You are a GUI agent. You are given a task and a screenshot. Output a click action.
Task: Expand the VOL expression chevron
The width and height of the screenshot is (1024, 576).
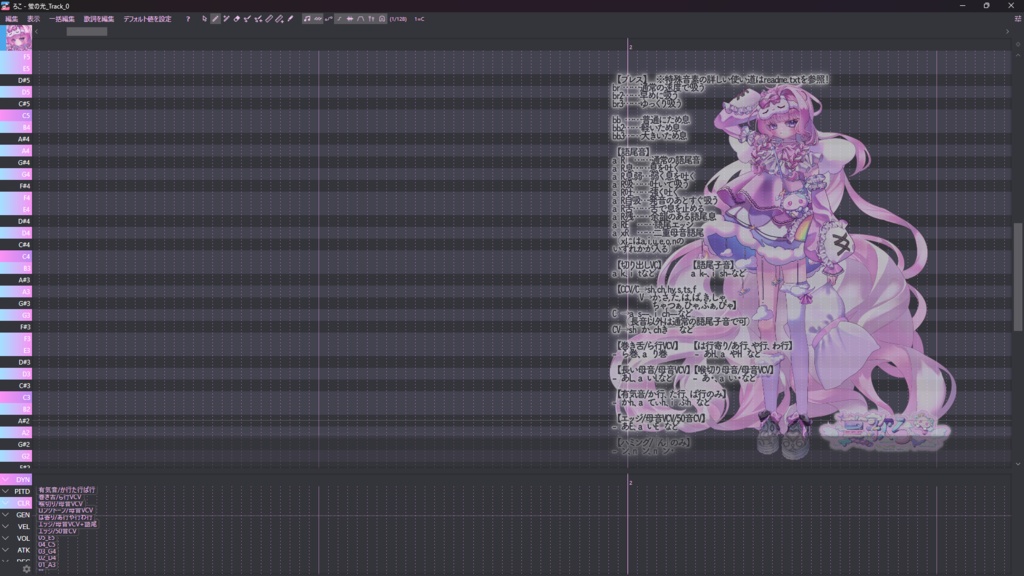6,538
